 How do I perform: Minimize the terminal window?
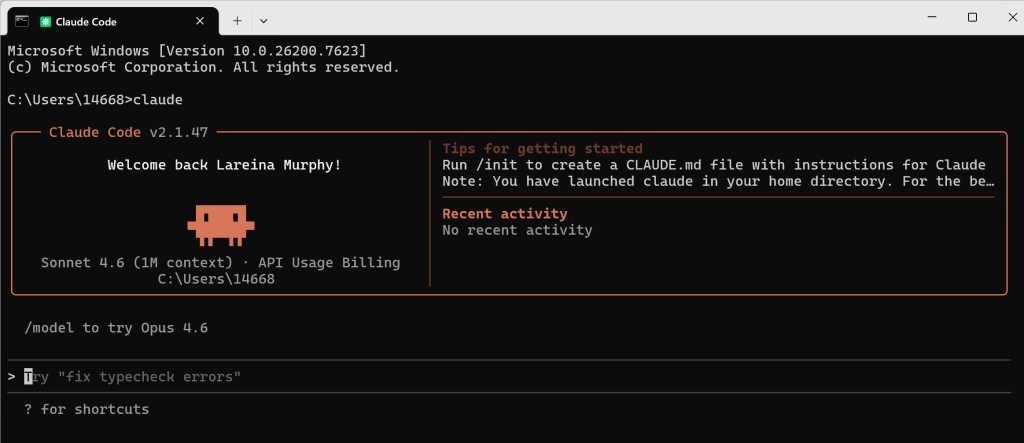pos(927,18)
